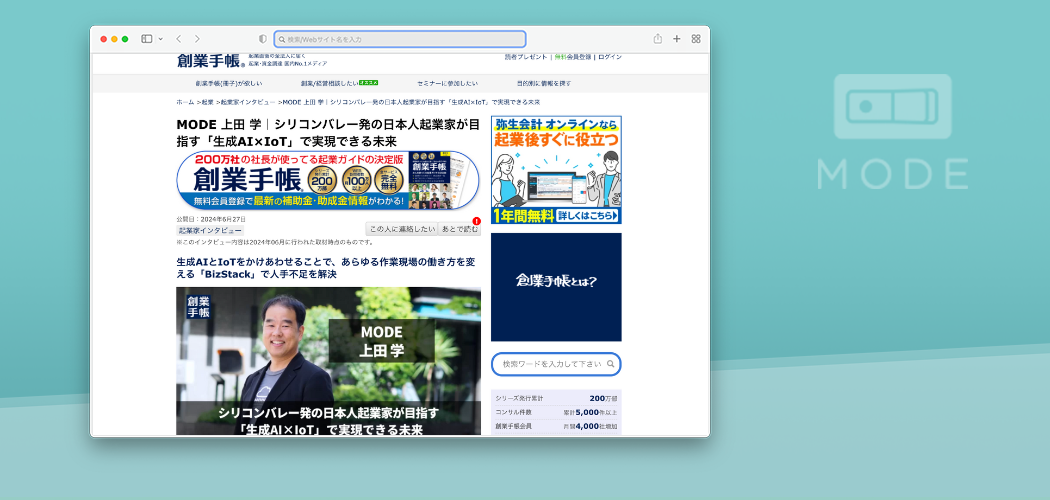The image size is (1050, 500).
Task: Click the ログイン link
Action: (610, 57)
